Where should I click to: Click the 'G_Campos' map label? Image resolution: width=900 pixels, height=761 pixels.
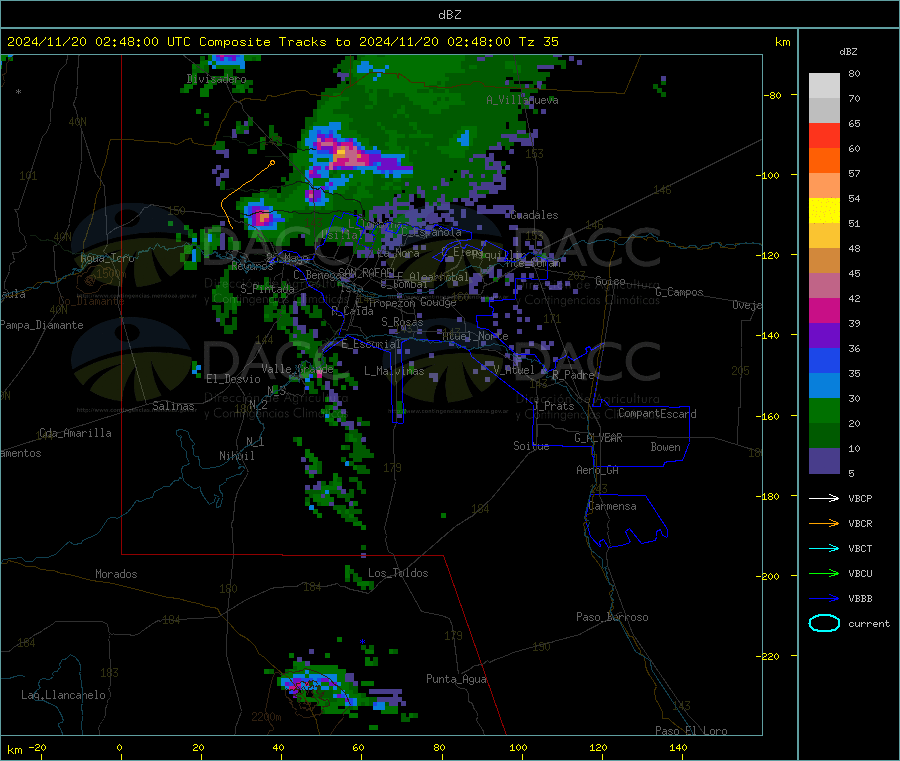[679, 292]
